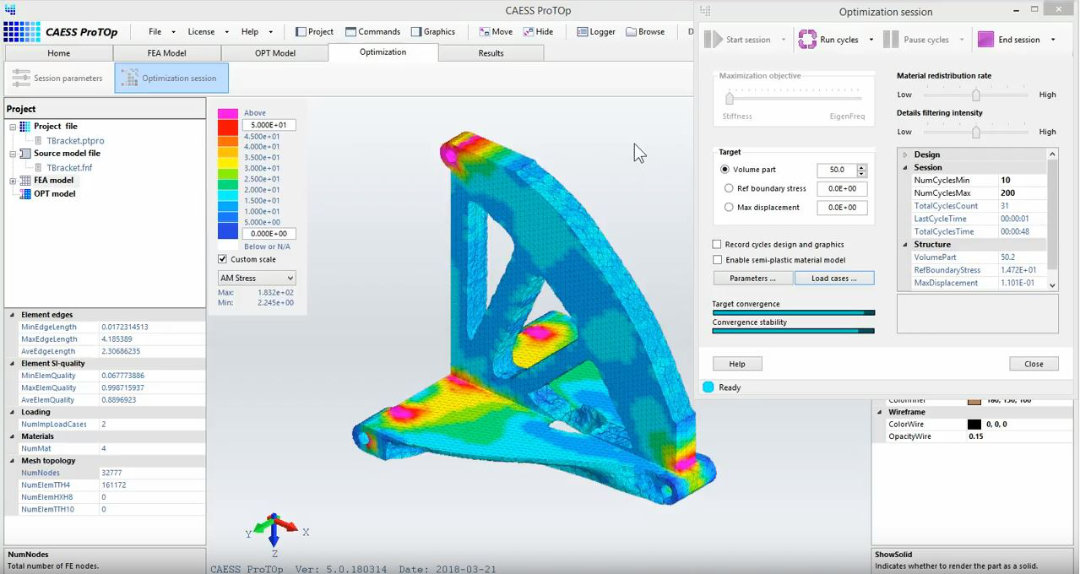Switch to the Results tab

(490, 53)
